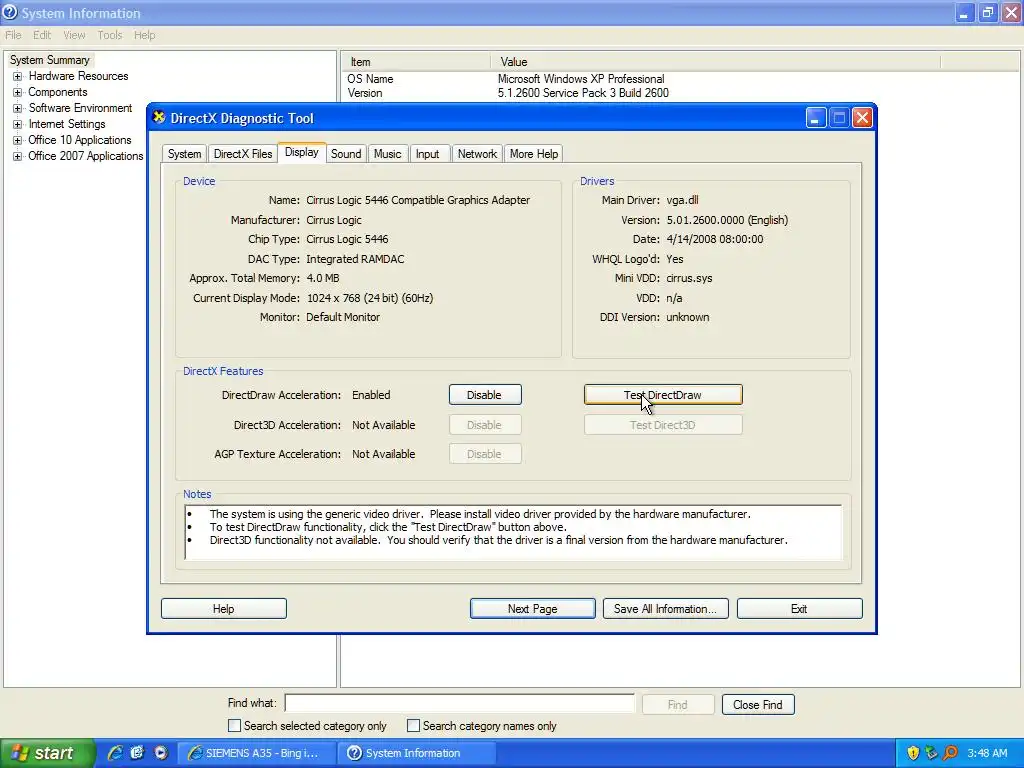Switch to the Sound tab
The image size is (1024, 768).
coord(345,154)
